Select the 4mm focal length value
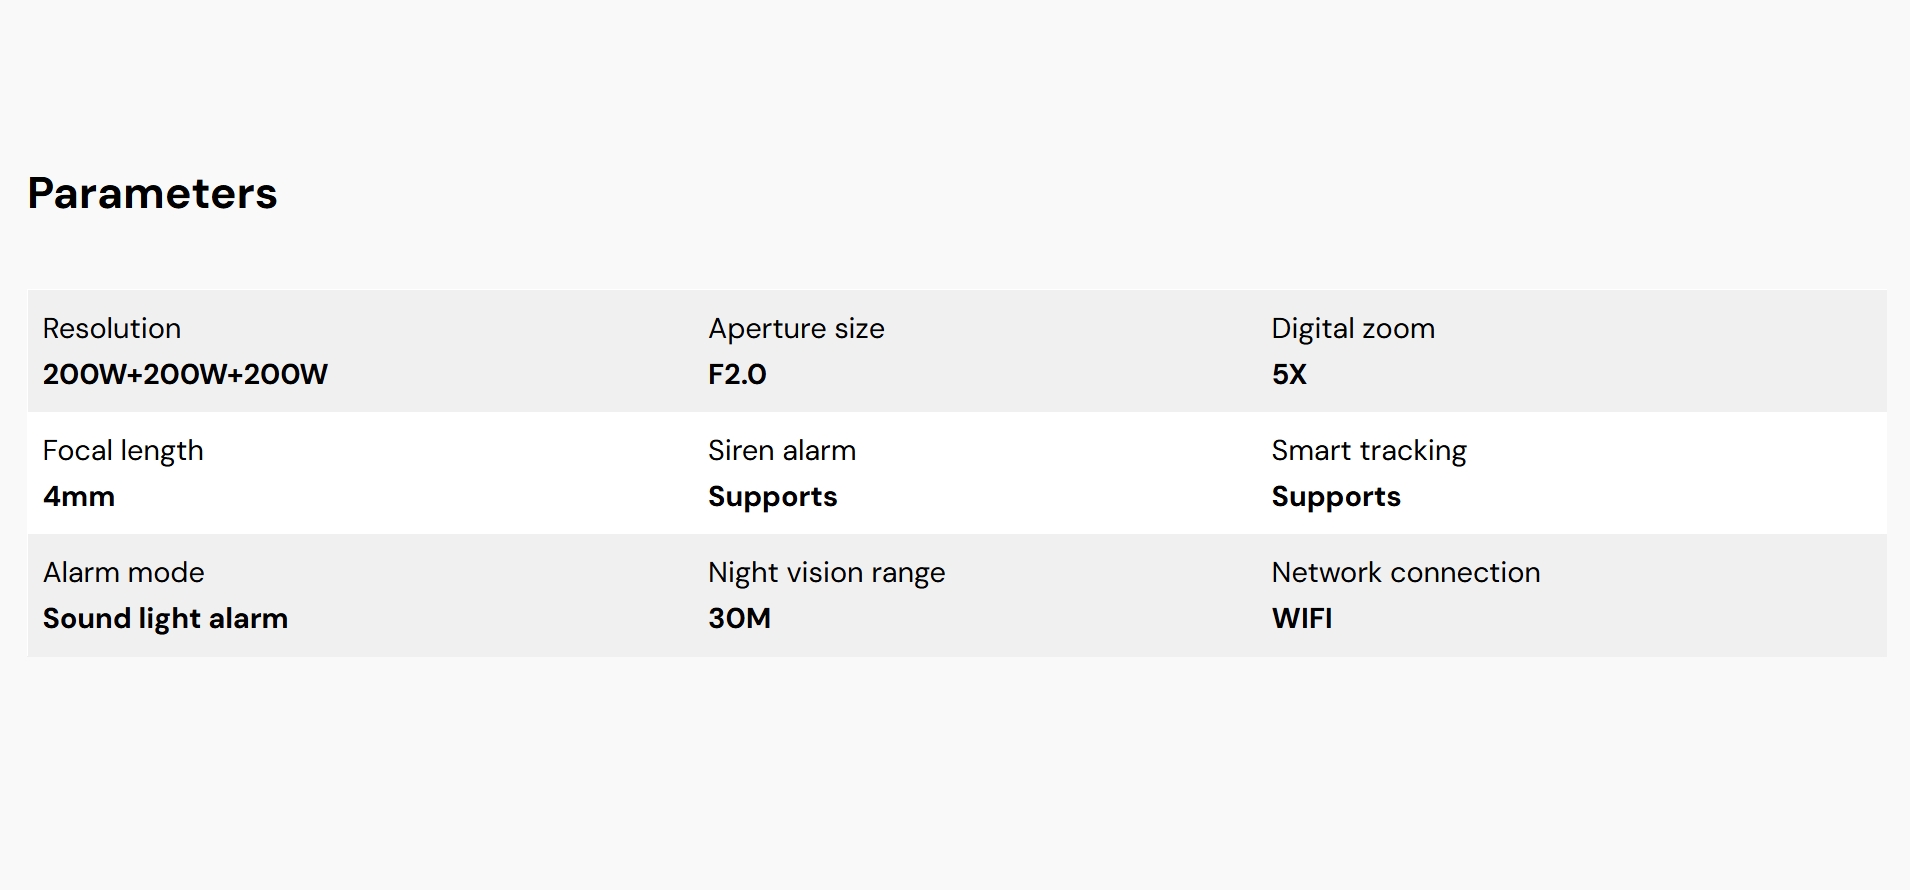Screen dimensions: 1910x890 click(x=79, y=496)
